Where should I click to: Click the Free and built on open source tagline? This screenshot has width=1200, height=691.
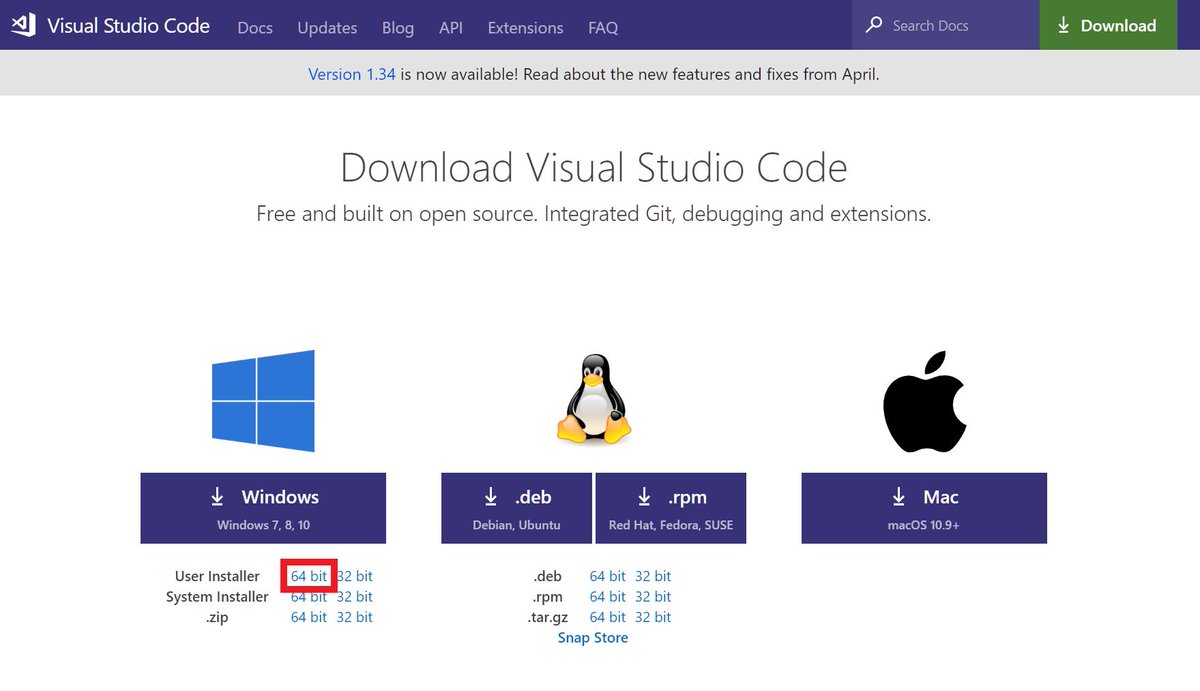[x=594, y=214]
